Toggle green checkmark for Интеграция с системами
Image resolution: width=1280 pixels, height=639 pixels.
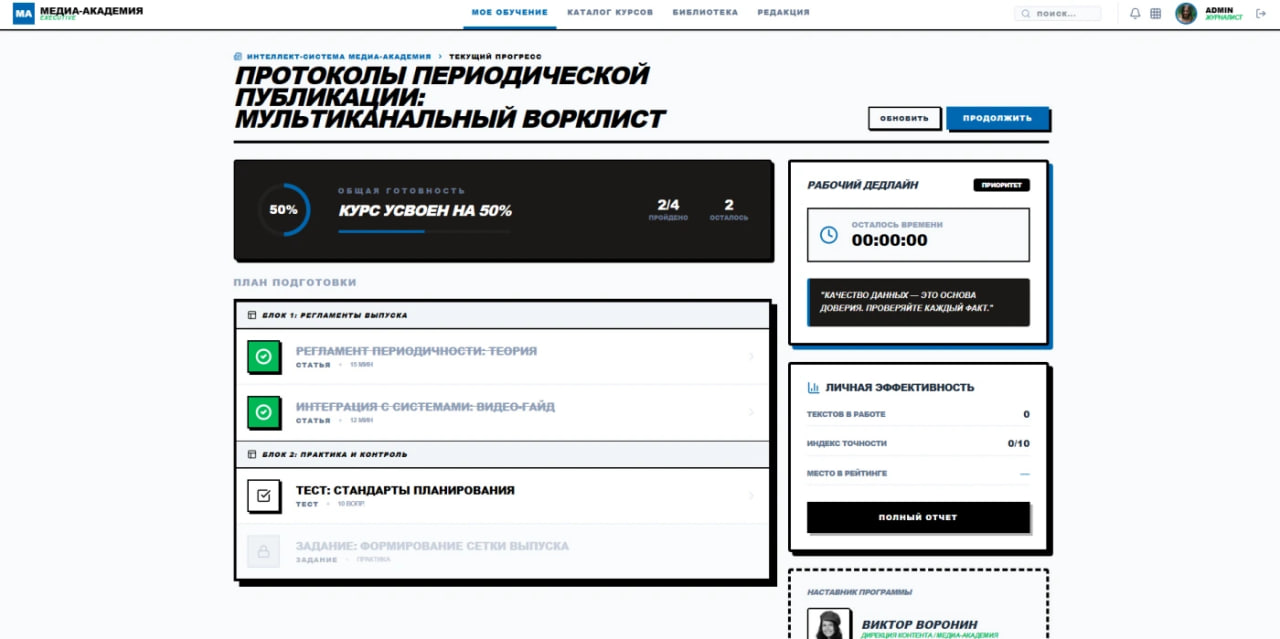tap(263, 412)
